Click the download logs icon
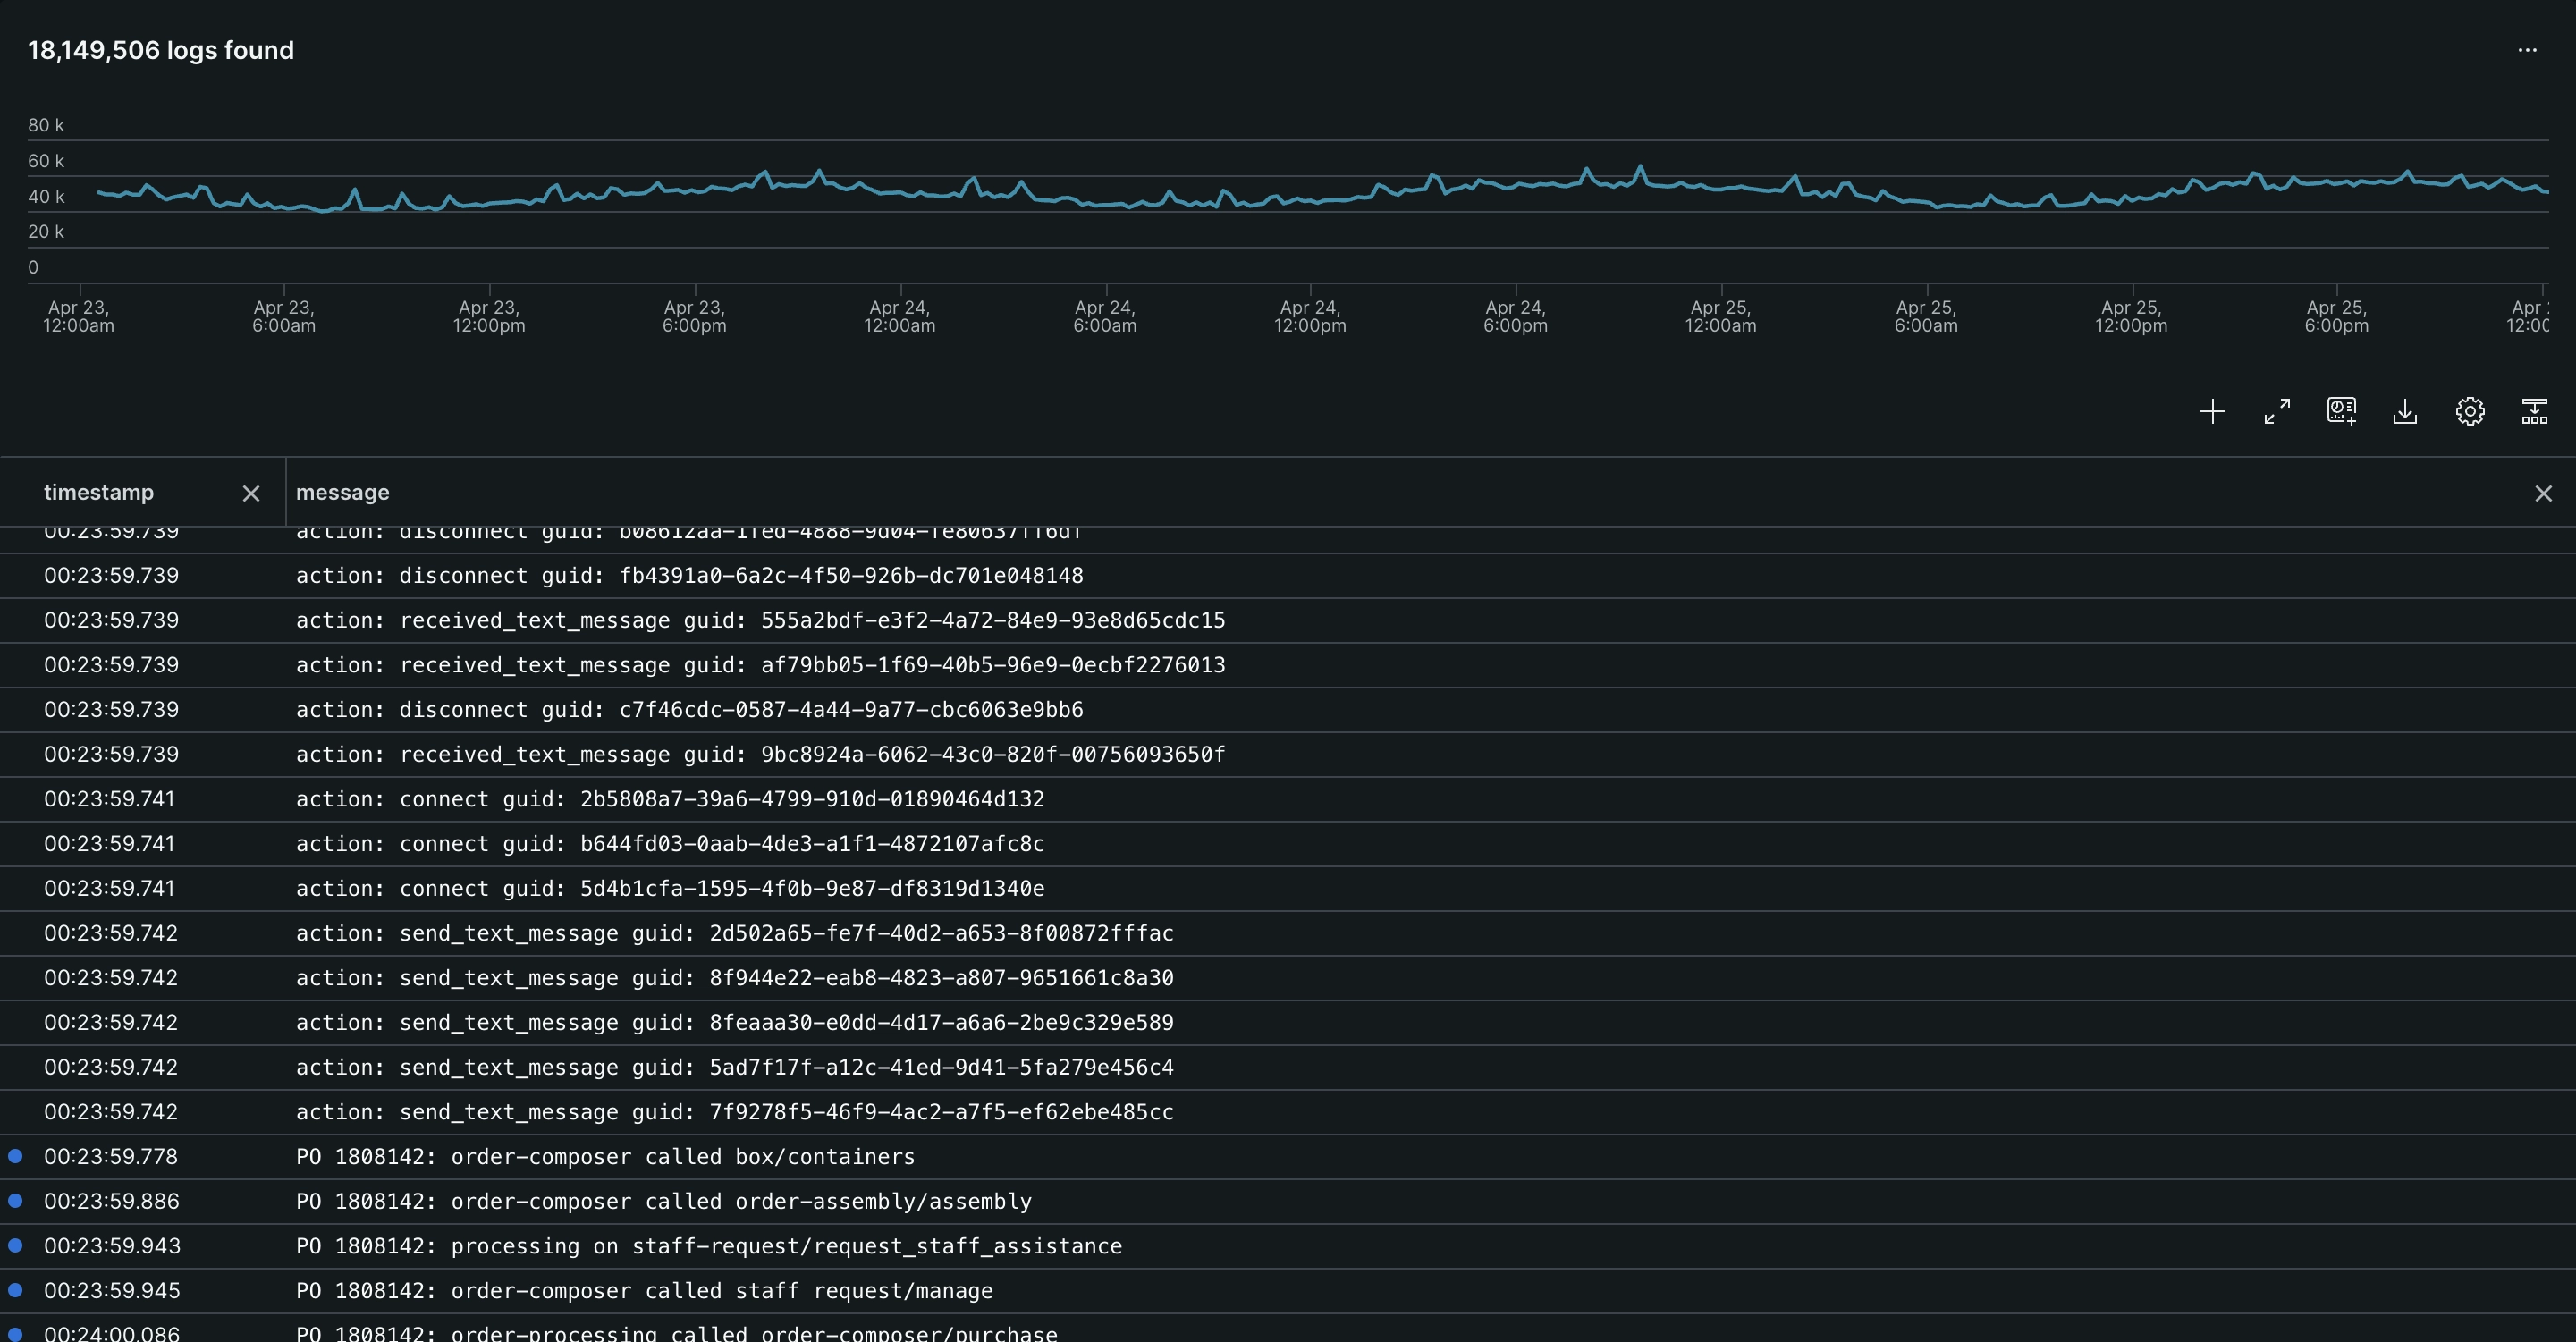The width and height of the screenshot is (2576, 1342). [x=2405, y=412]
